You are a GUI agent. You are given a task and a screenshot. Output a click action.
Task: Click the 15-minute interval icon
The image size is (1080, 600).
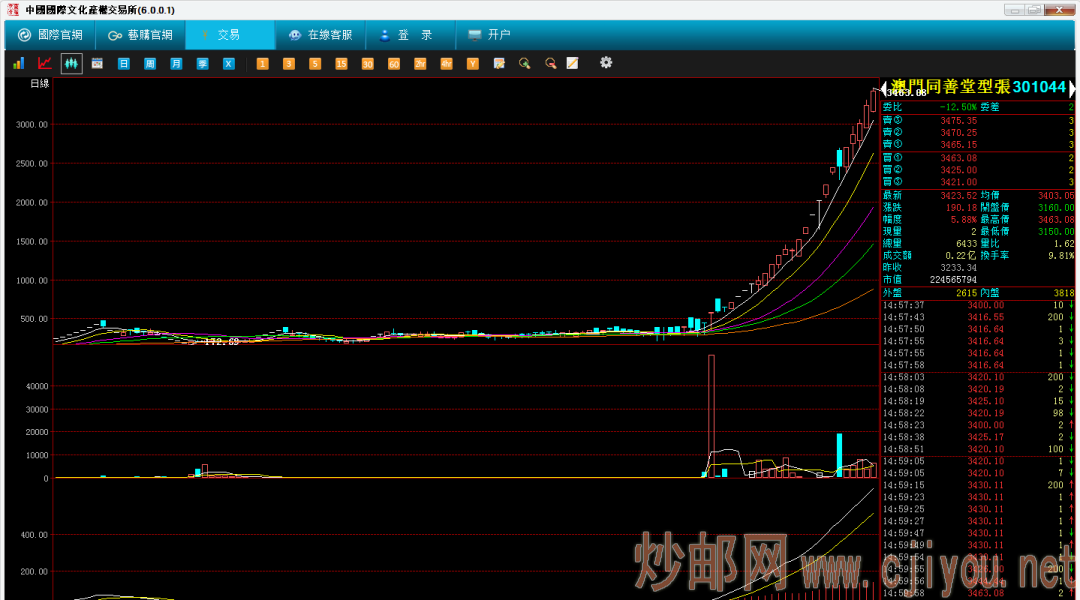(341, 64)
